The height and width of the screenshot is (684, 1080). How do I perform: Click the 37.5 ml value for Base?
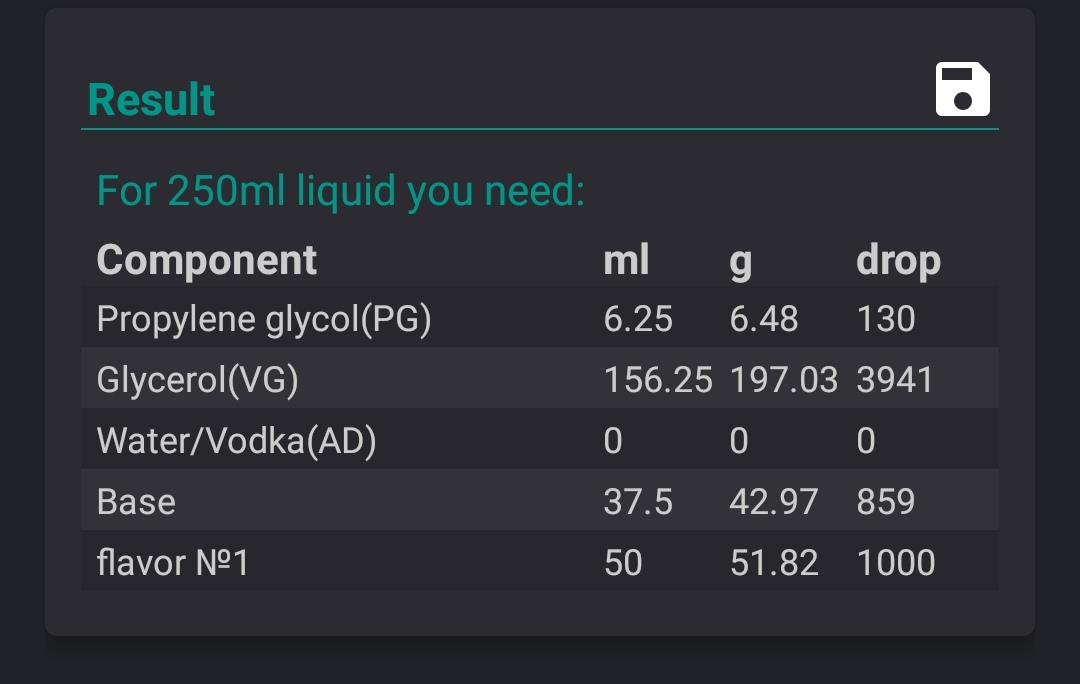638,501
